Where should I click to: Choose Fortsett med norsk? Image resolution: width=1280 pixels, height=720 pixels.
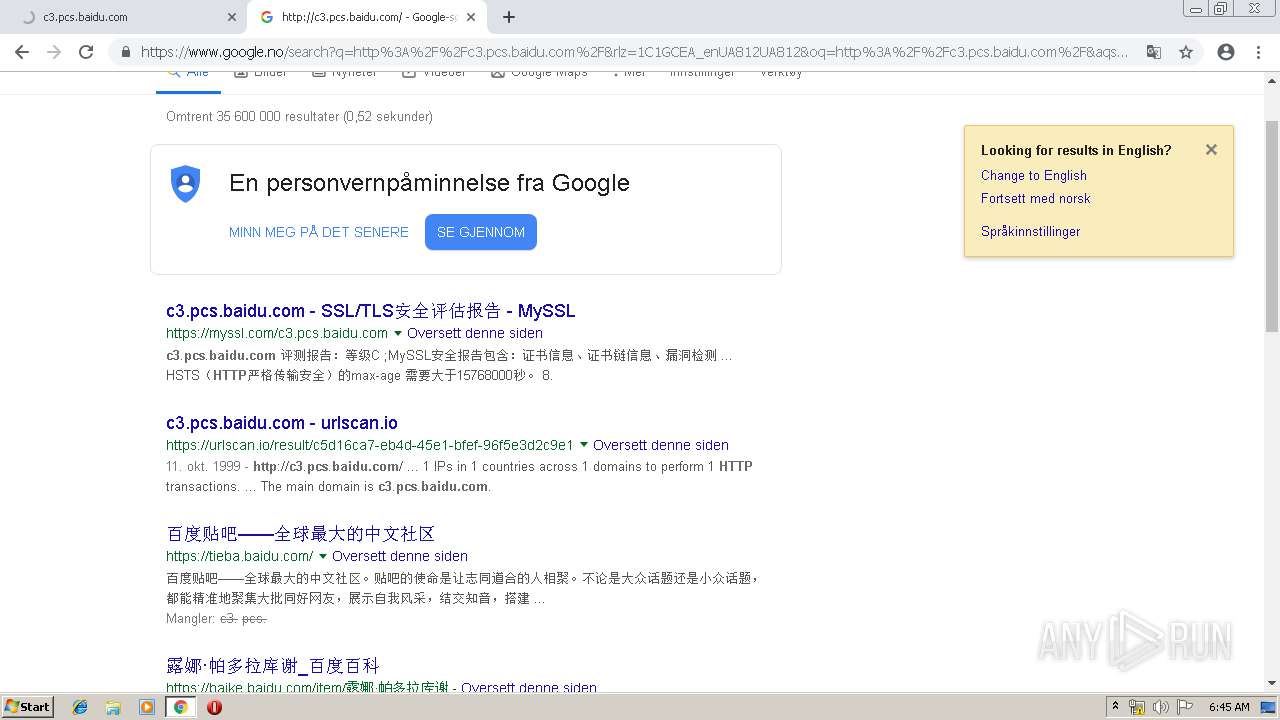pos(1036,198)
